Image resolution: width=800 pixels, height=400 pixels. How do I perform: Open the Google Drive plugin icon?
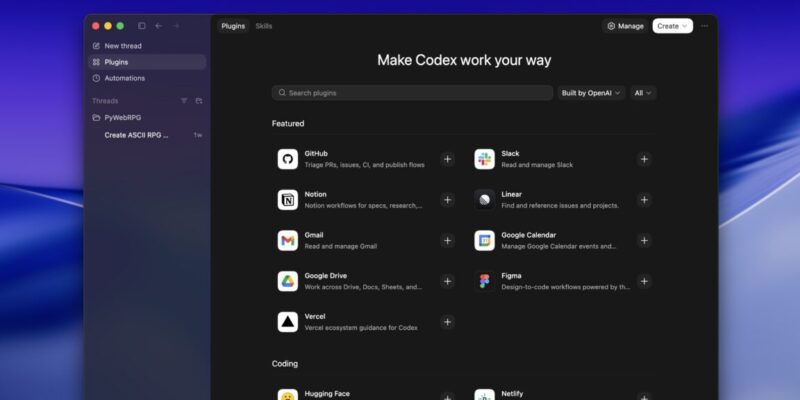tap(288, 282)
